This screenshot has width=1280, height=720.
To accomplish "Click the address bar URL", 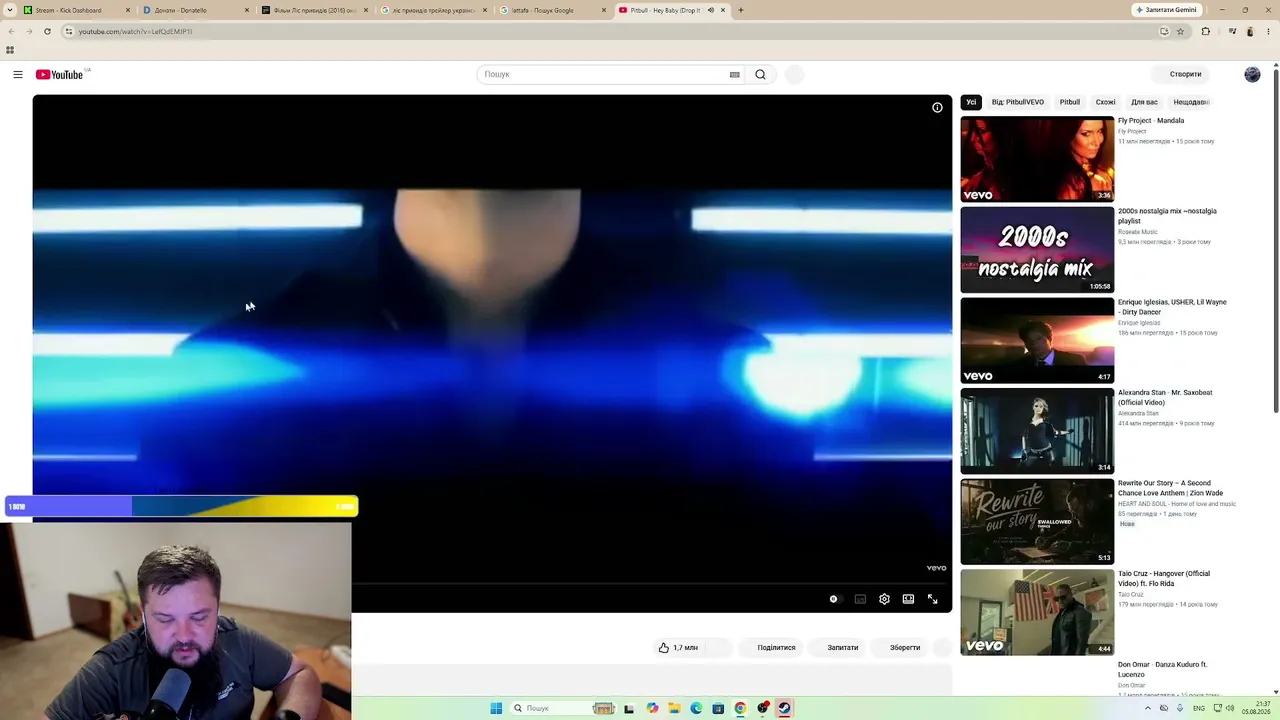I will pyautogui.click(x=136, y=31).
